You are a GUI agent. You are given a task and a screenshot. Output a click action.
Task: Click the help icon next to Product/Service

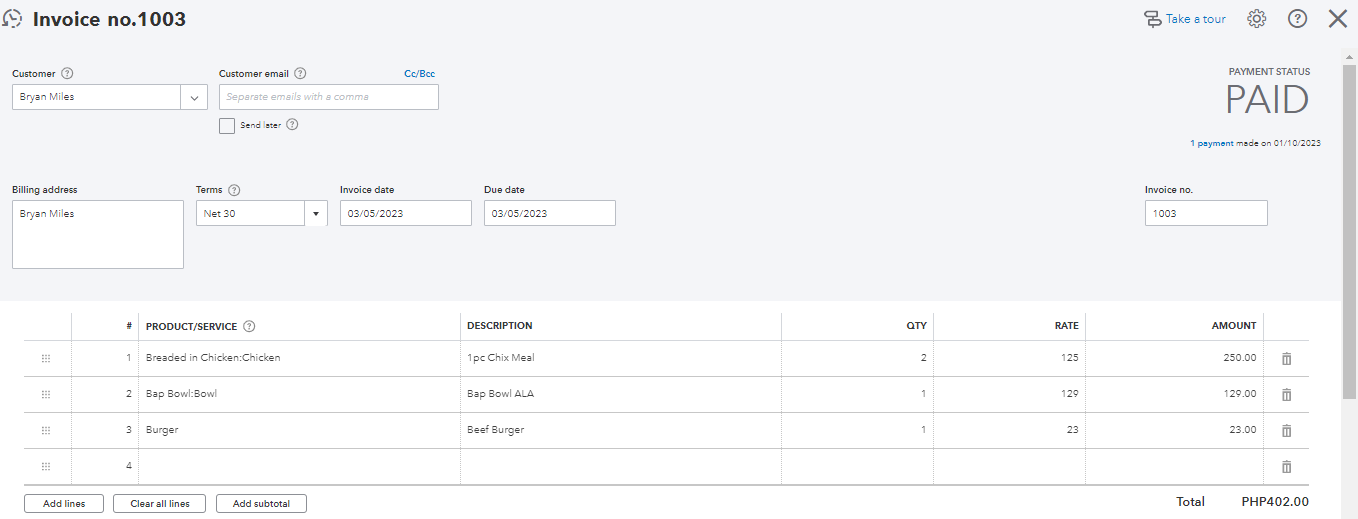(249, 326)
